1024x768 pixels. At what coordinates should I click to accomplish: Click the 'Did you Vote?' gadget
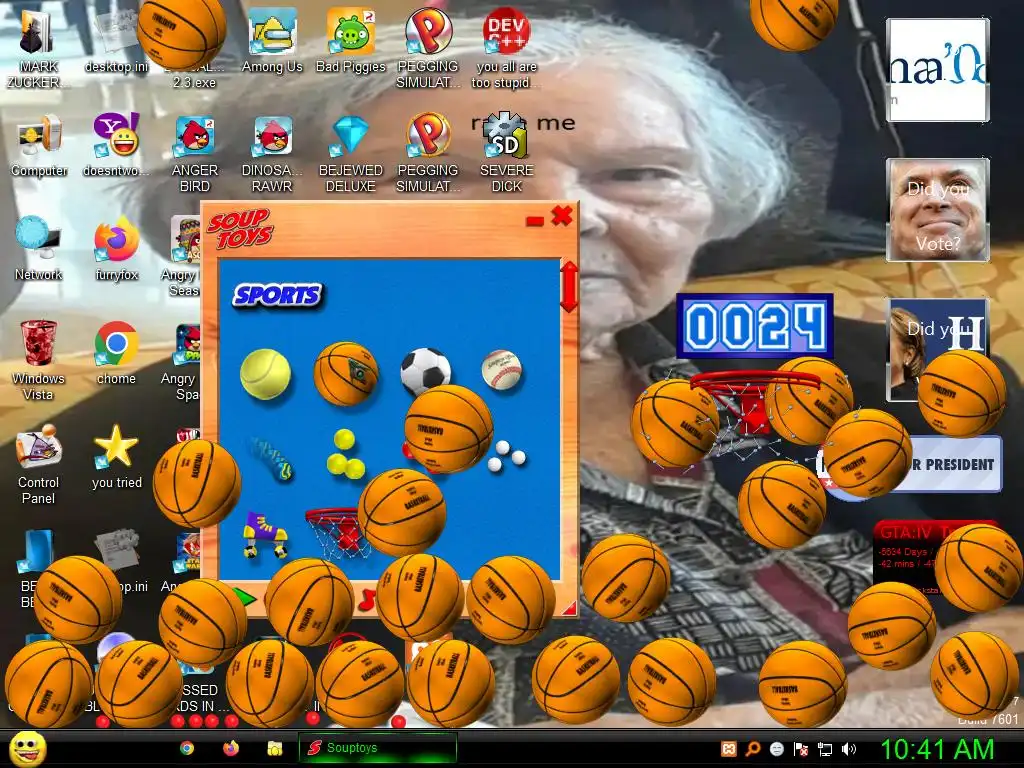pos(937,210)
